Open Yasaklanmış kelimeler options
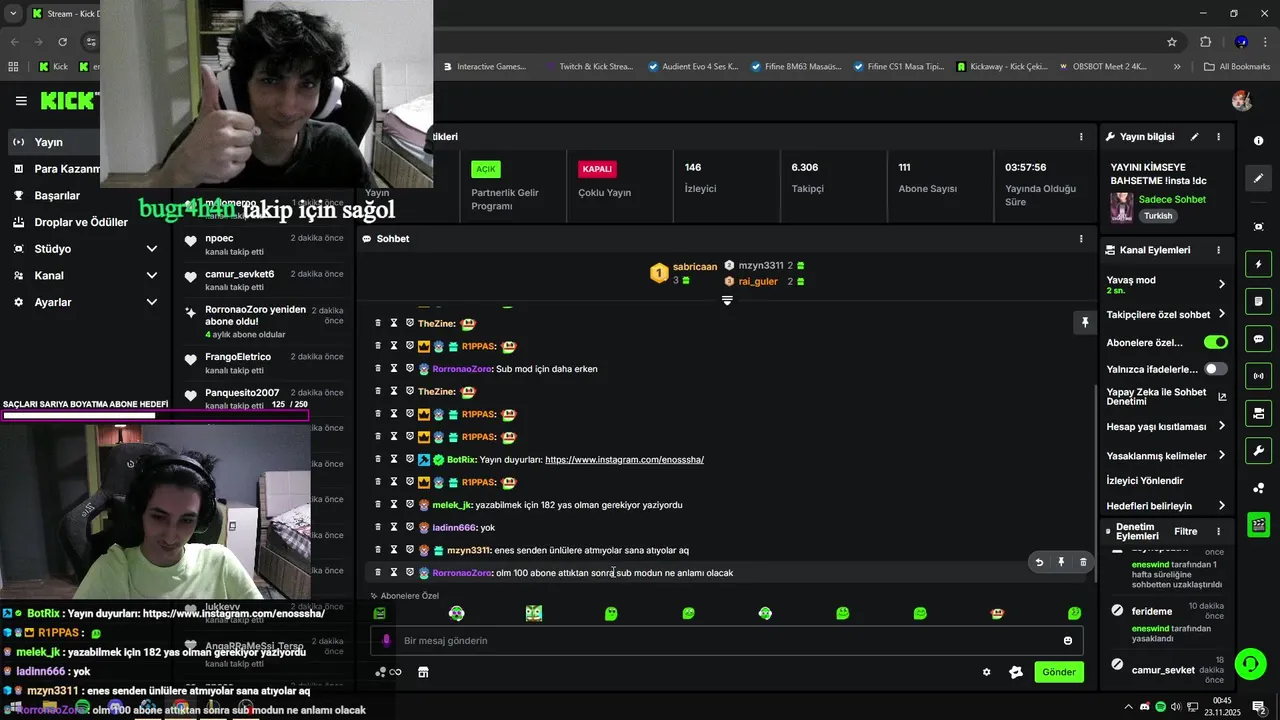This screenshot has width=1280, height=720. point(1222,456)
